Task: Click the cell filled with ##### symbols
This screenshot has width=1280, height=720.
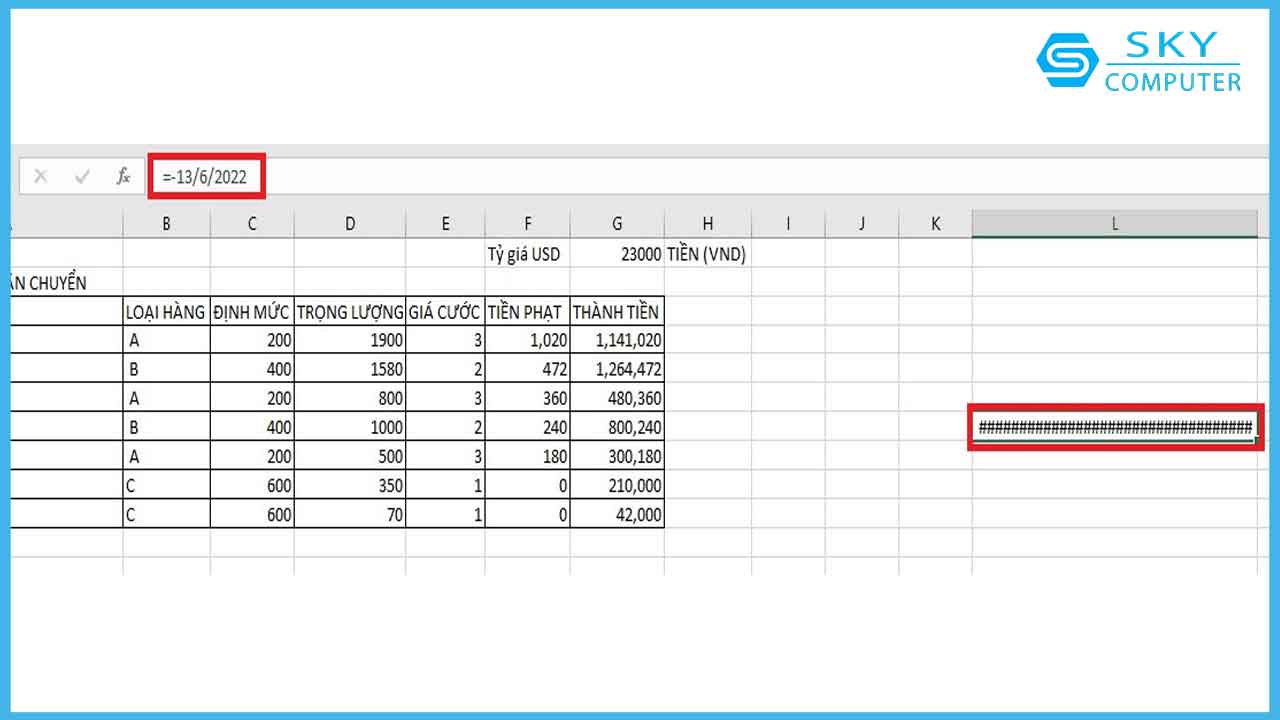Action: pyautogui.click(x=1115, y=427)
